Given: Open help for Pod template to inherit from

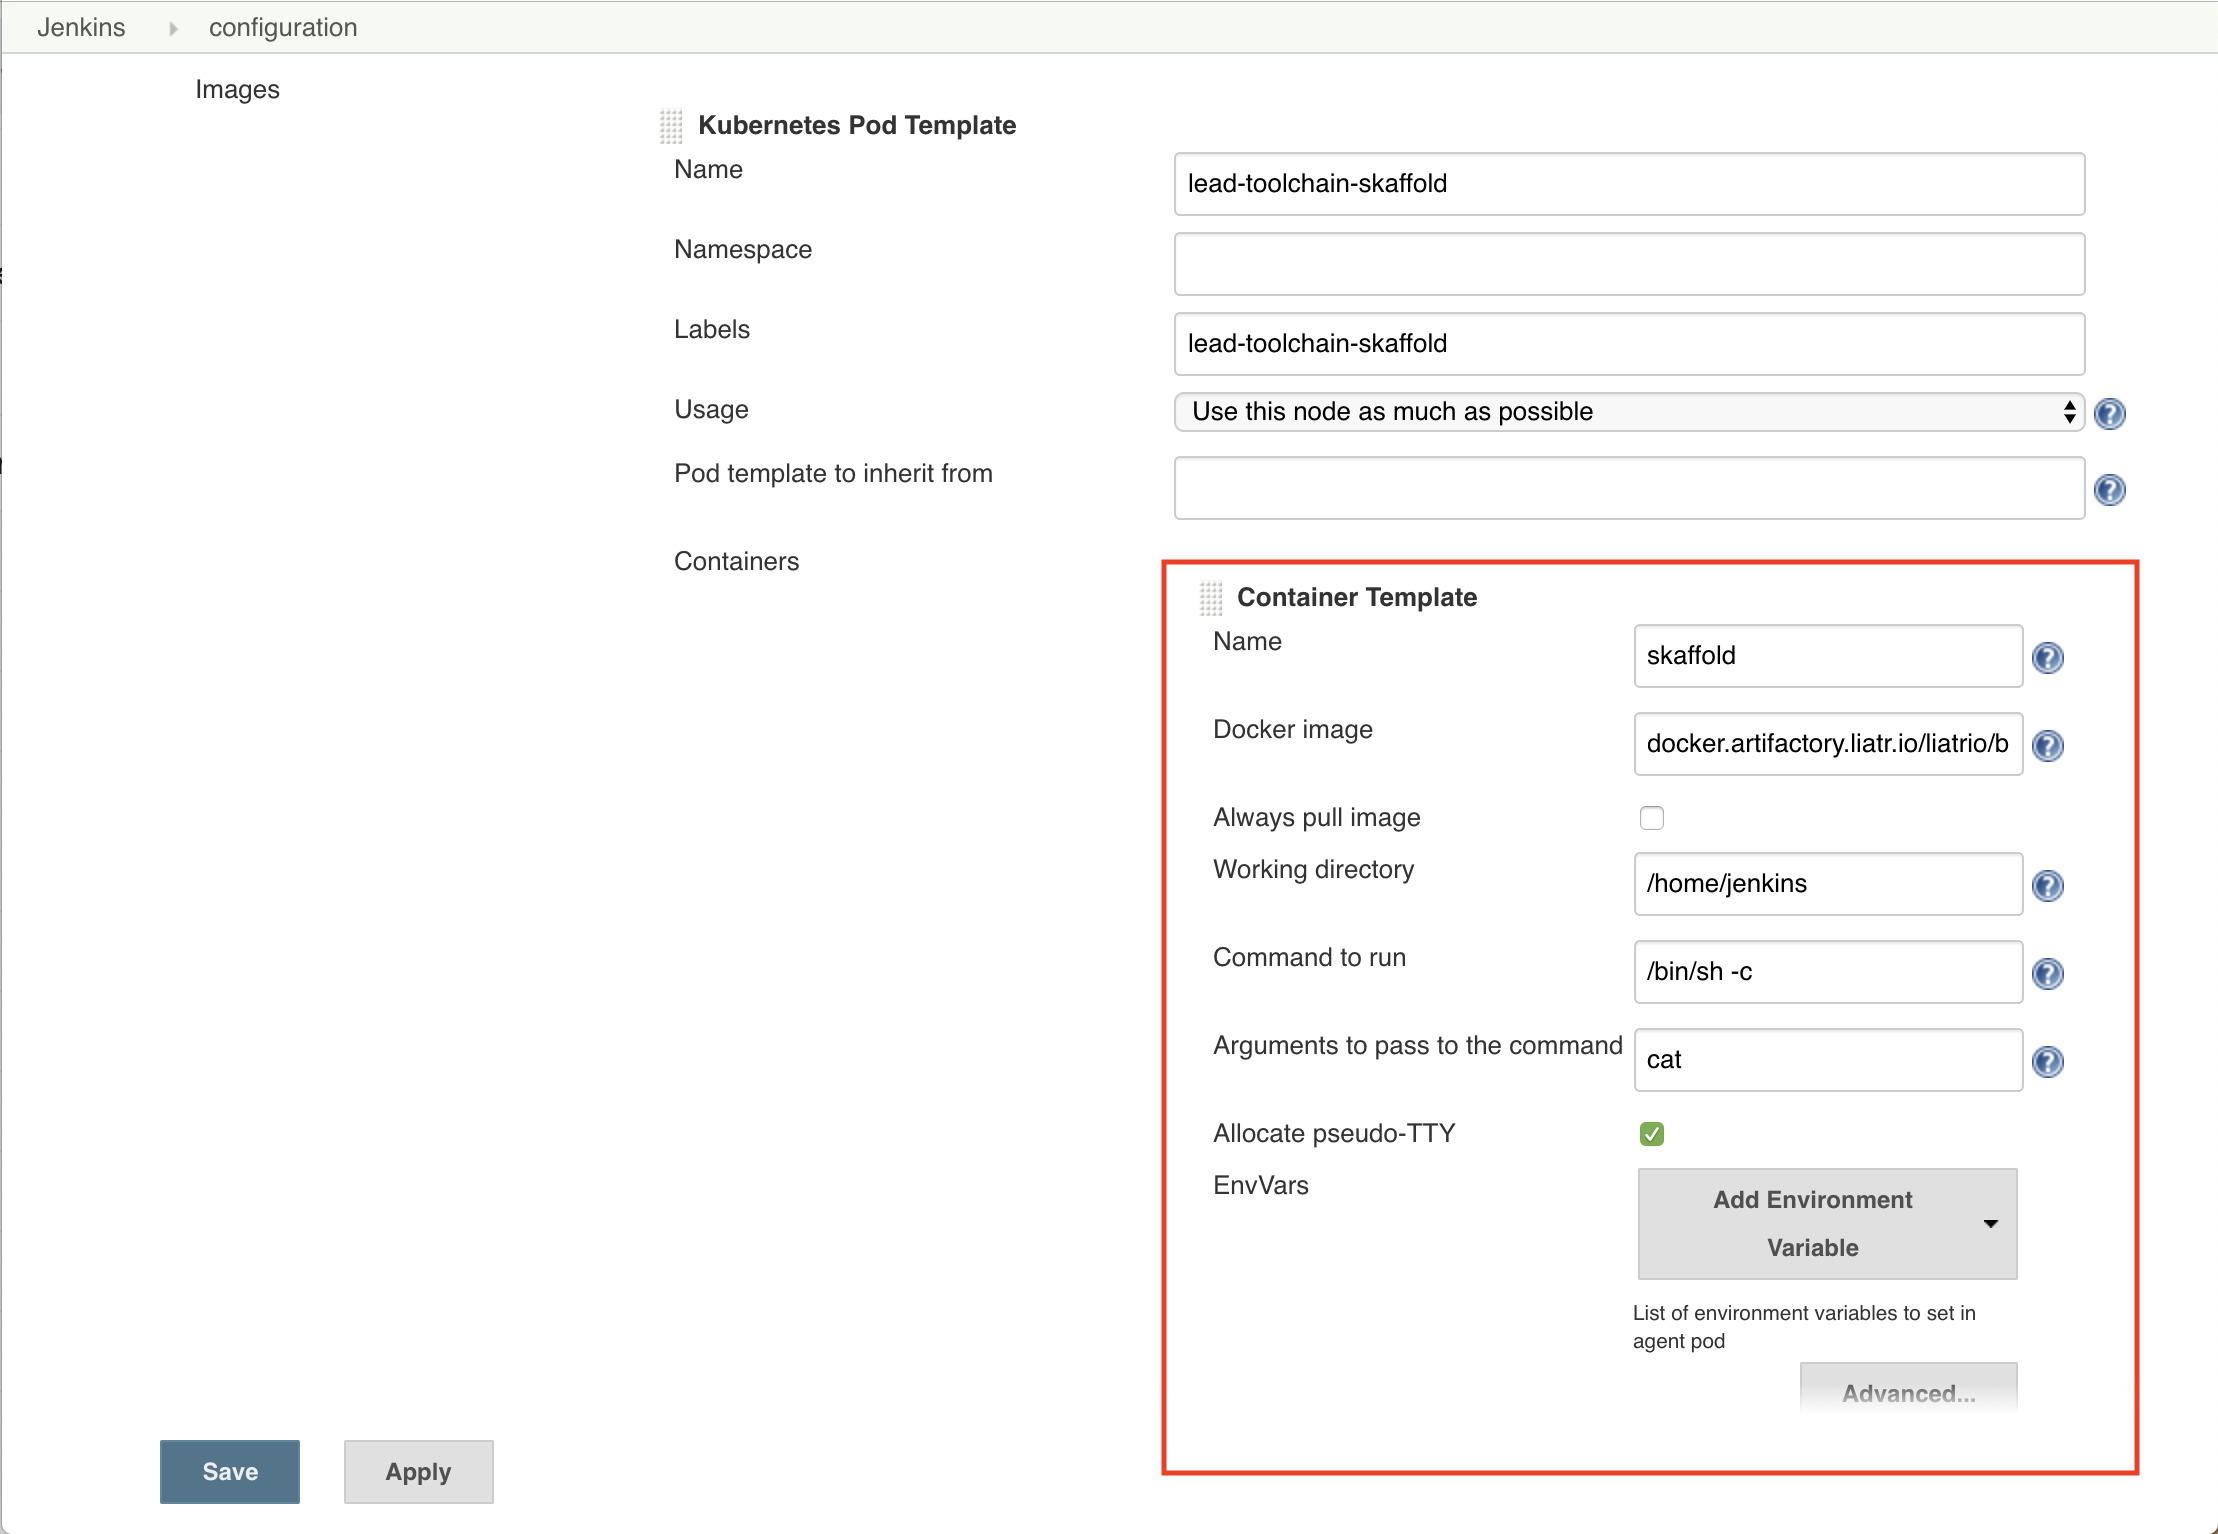Looking at the screenshot, I should point(2109,489).
